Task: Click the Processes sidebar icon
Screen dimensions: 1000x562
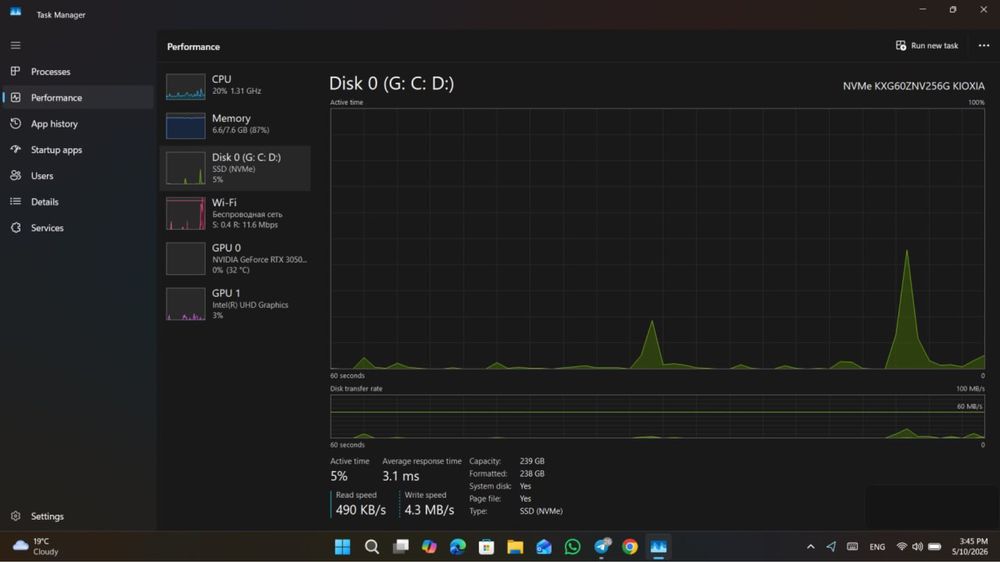Action: pyautogui.click(x=15, y=71)
